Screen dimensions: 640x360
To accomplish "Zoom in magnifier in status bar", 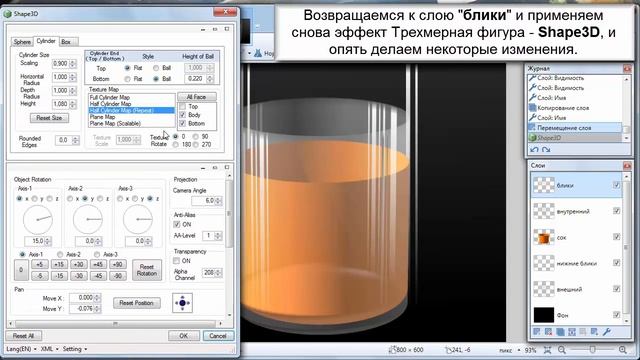I will tap(622, 350).
